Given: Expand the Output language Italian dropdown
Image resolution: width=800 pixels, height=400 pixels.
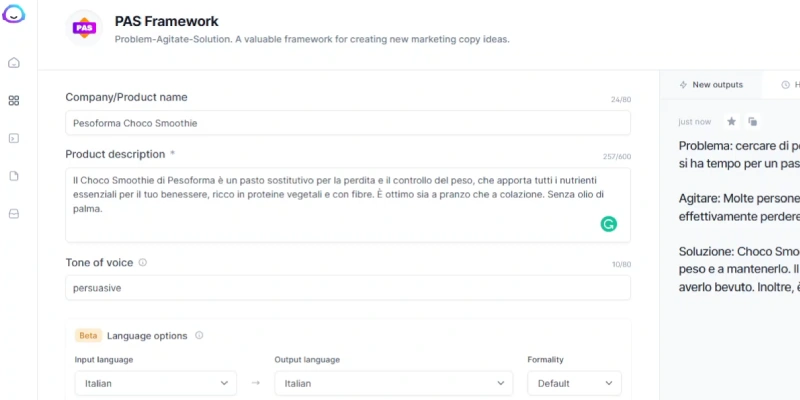Looking at the screenshot, I should pyautogui.click(x=393, y=383).
